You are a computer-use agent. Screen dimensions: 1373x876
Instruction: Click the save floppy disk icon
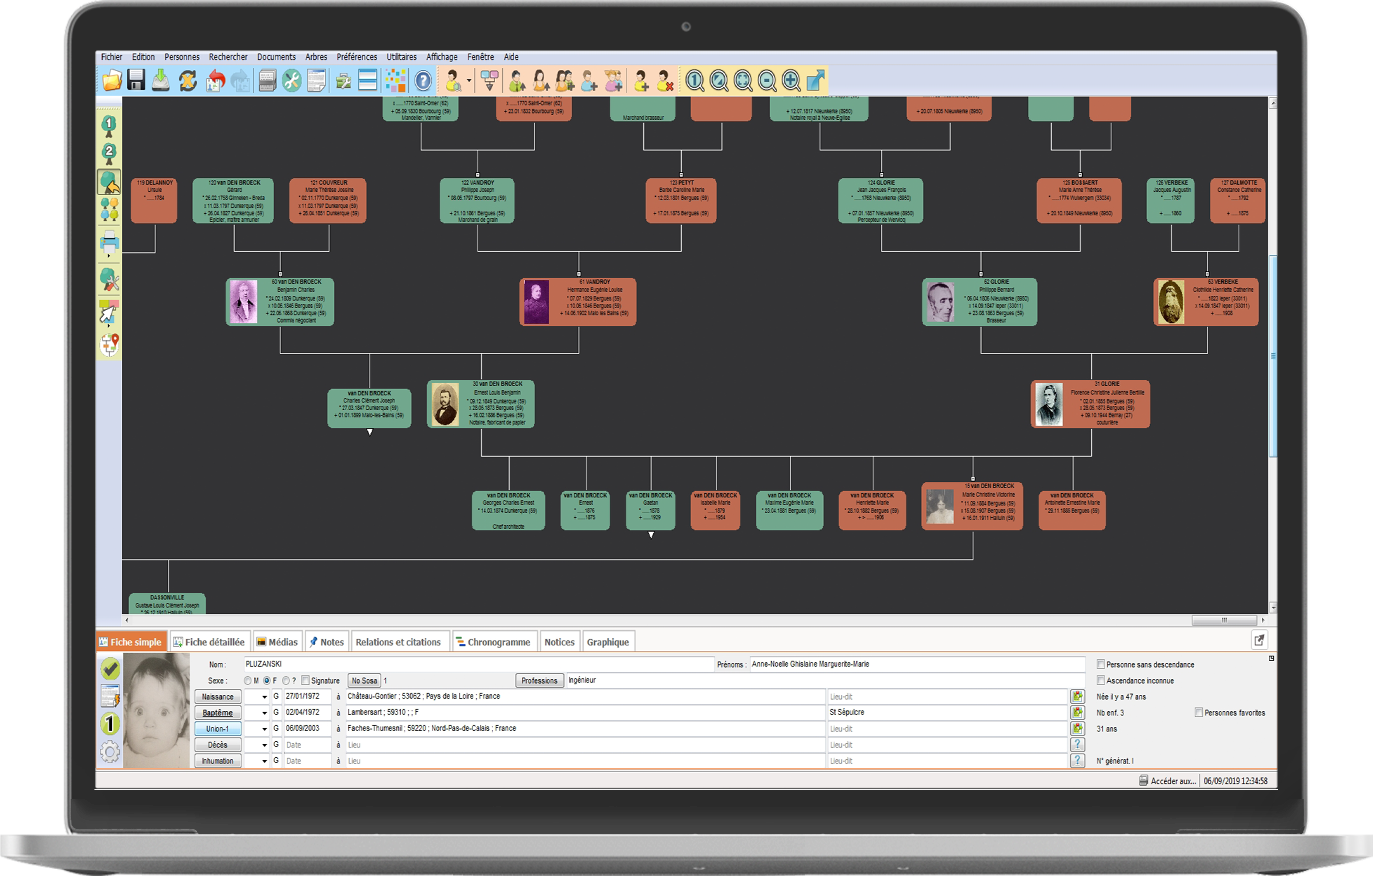136,81
